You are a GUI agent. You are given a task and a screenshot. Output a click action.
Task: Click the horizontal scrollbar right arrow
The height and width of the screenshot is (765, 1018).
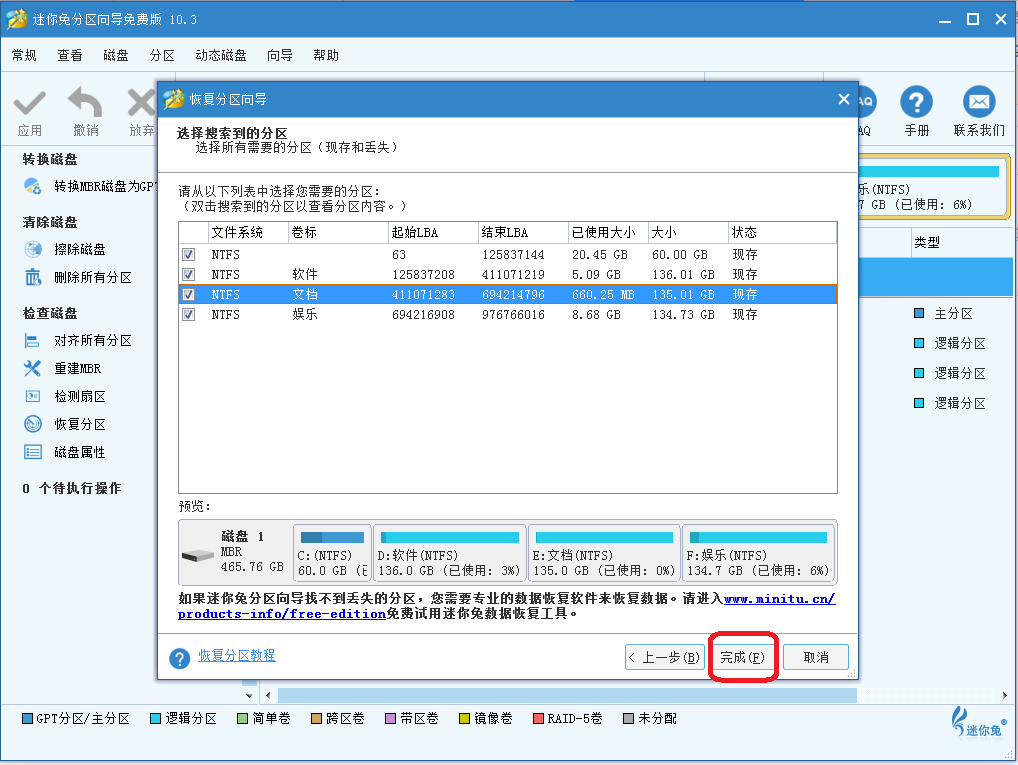[x=1004, y=696]
